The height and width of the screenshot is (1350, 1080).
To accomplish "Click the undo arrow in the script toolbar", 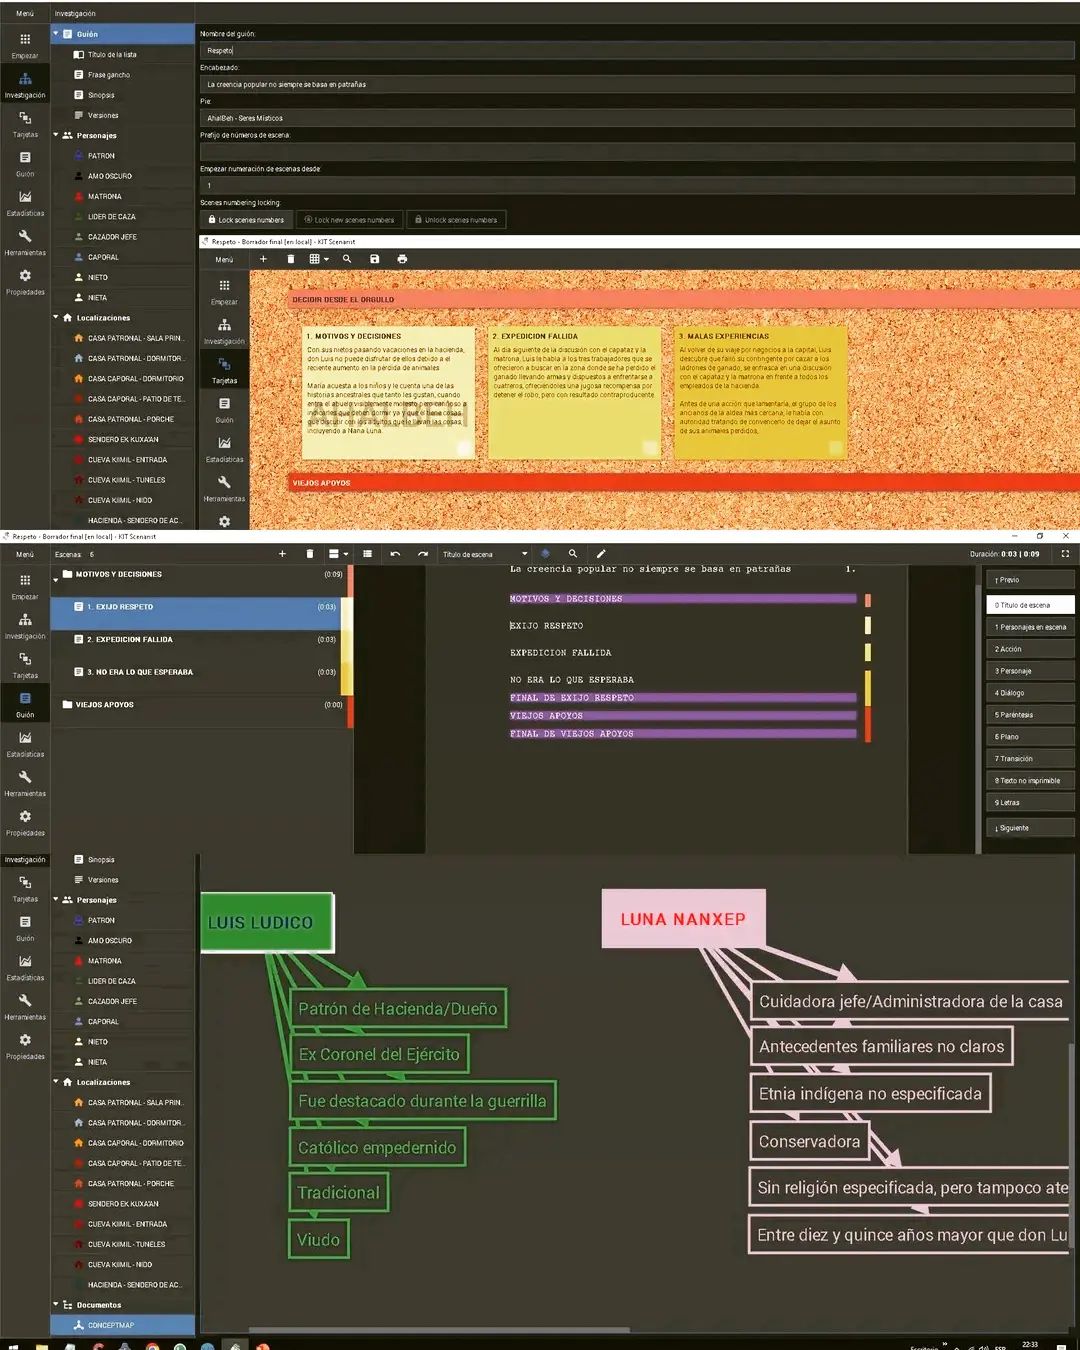I will pyautogui.click(x=395, y=554).
